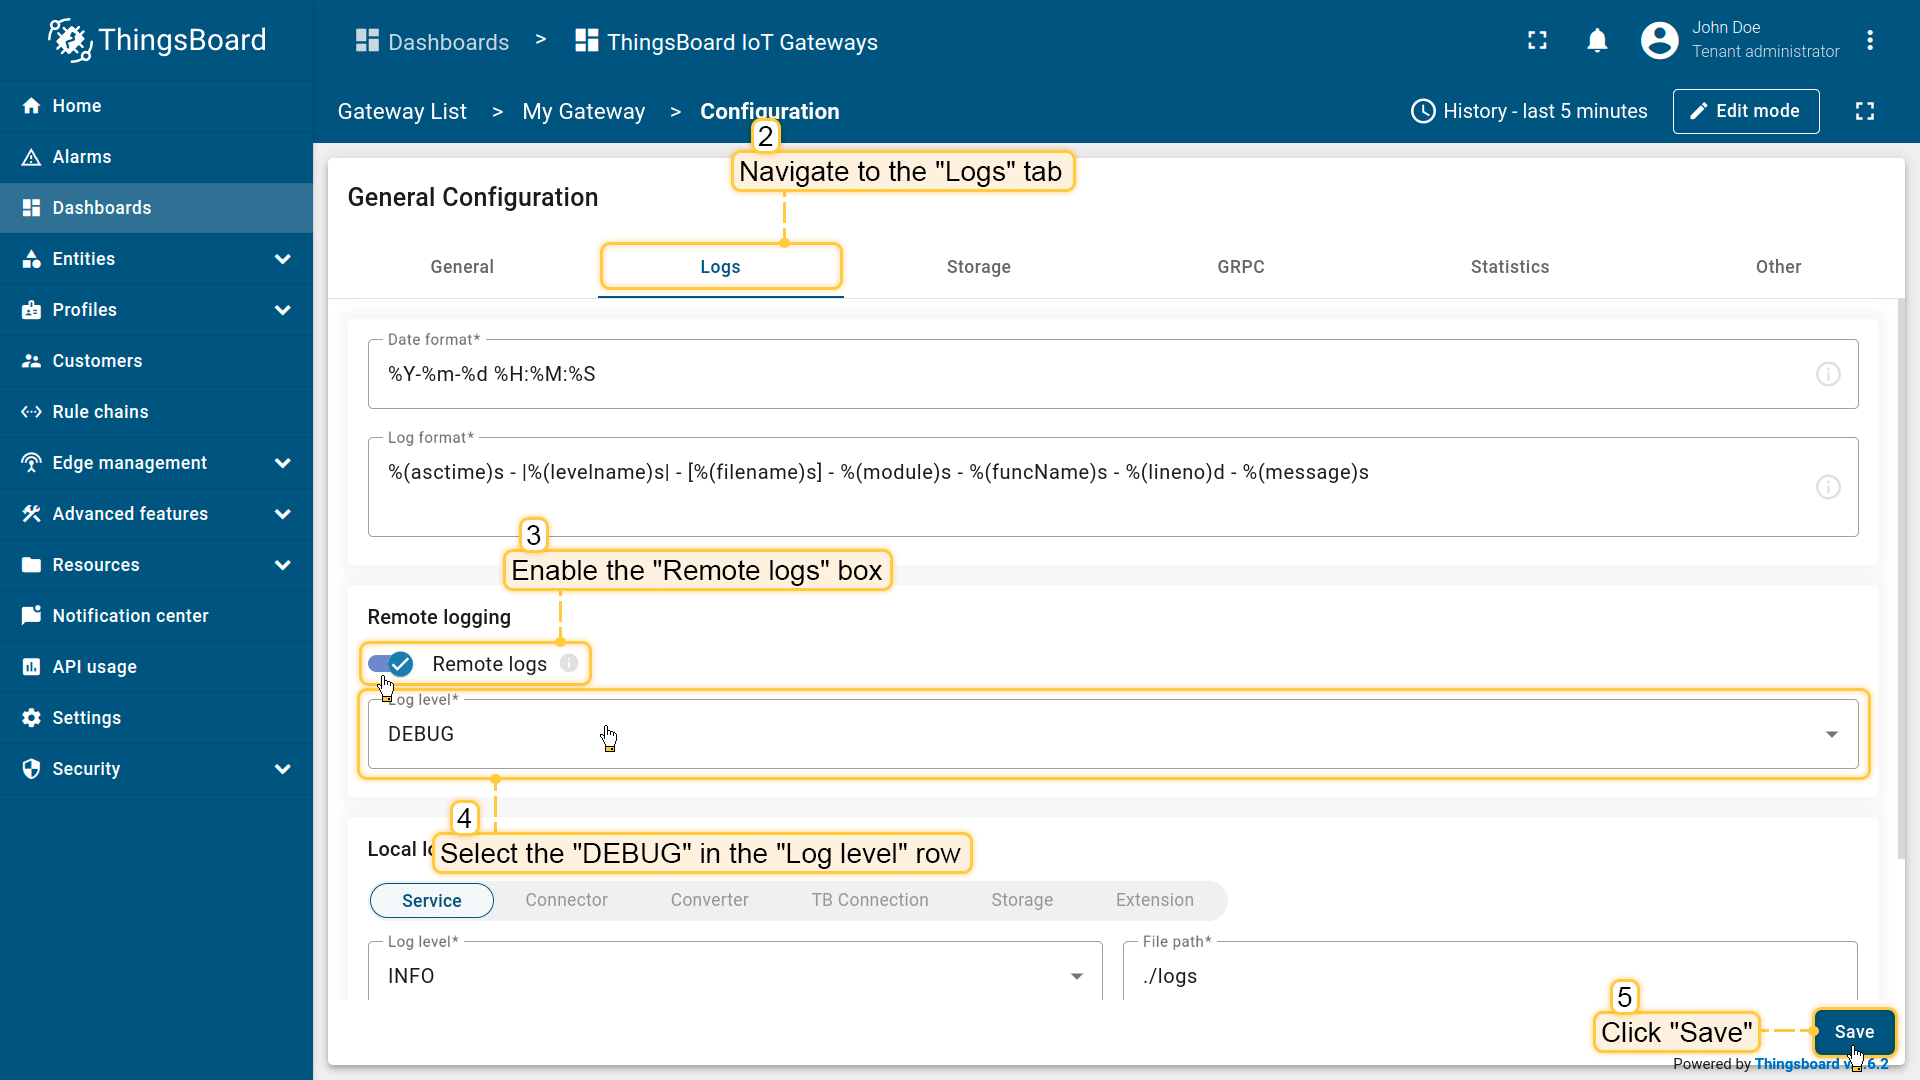Click the File path input field

tap(1490, 971)
